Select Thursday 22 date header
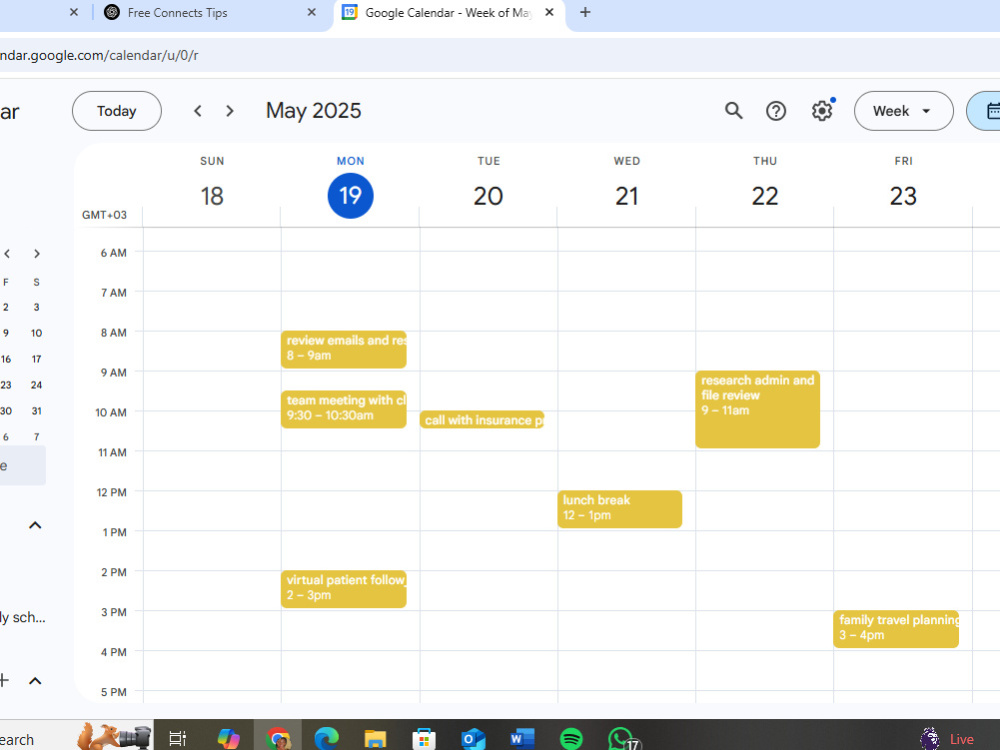The width and height of the screenshot is (1000, 750). [x=765, y=195]
